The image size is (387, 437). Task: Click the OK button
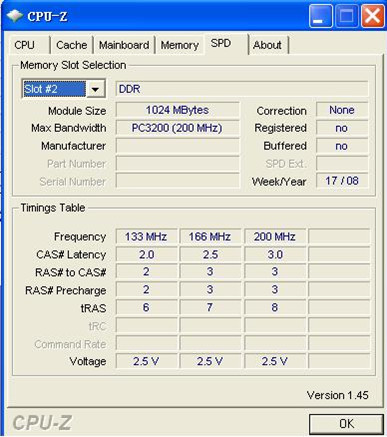[346, 424]
